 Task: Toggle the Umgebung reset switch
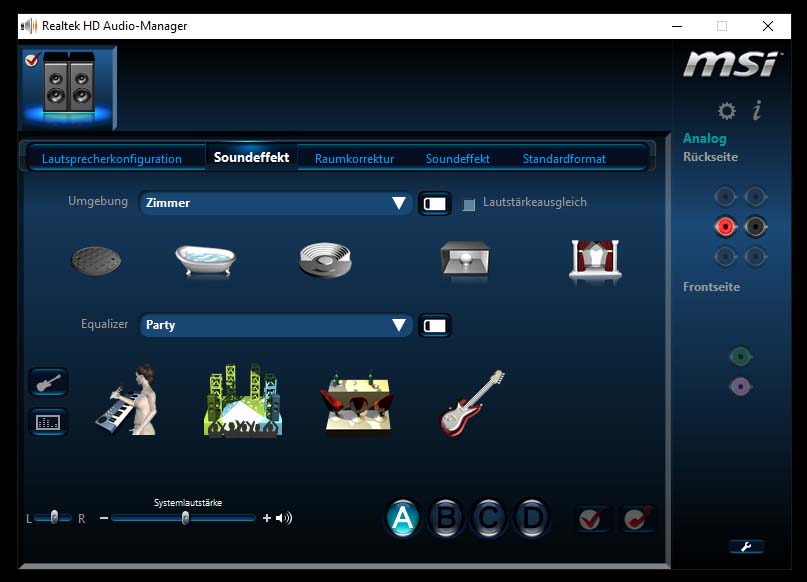coord(435,204)
